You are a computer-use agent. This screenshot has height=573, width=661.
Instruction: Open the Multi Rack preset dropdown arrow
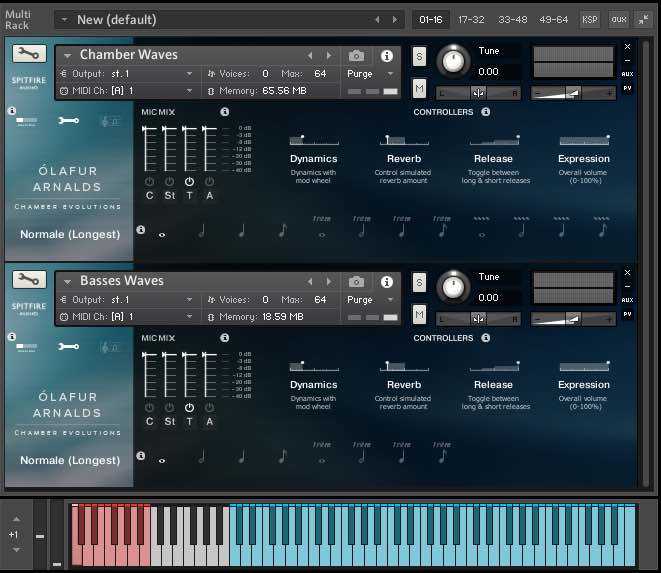click(64, 19)
